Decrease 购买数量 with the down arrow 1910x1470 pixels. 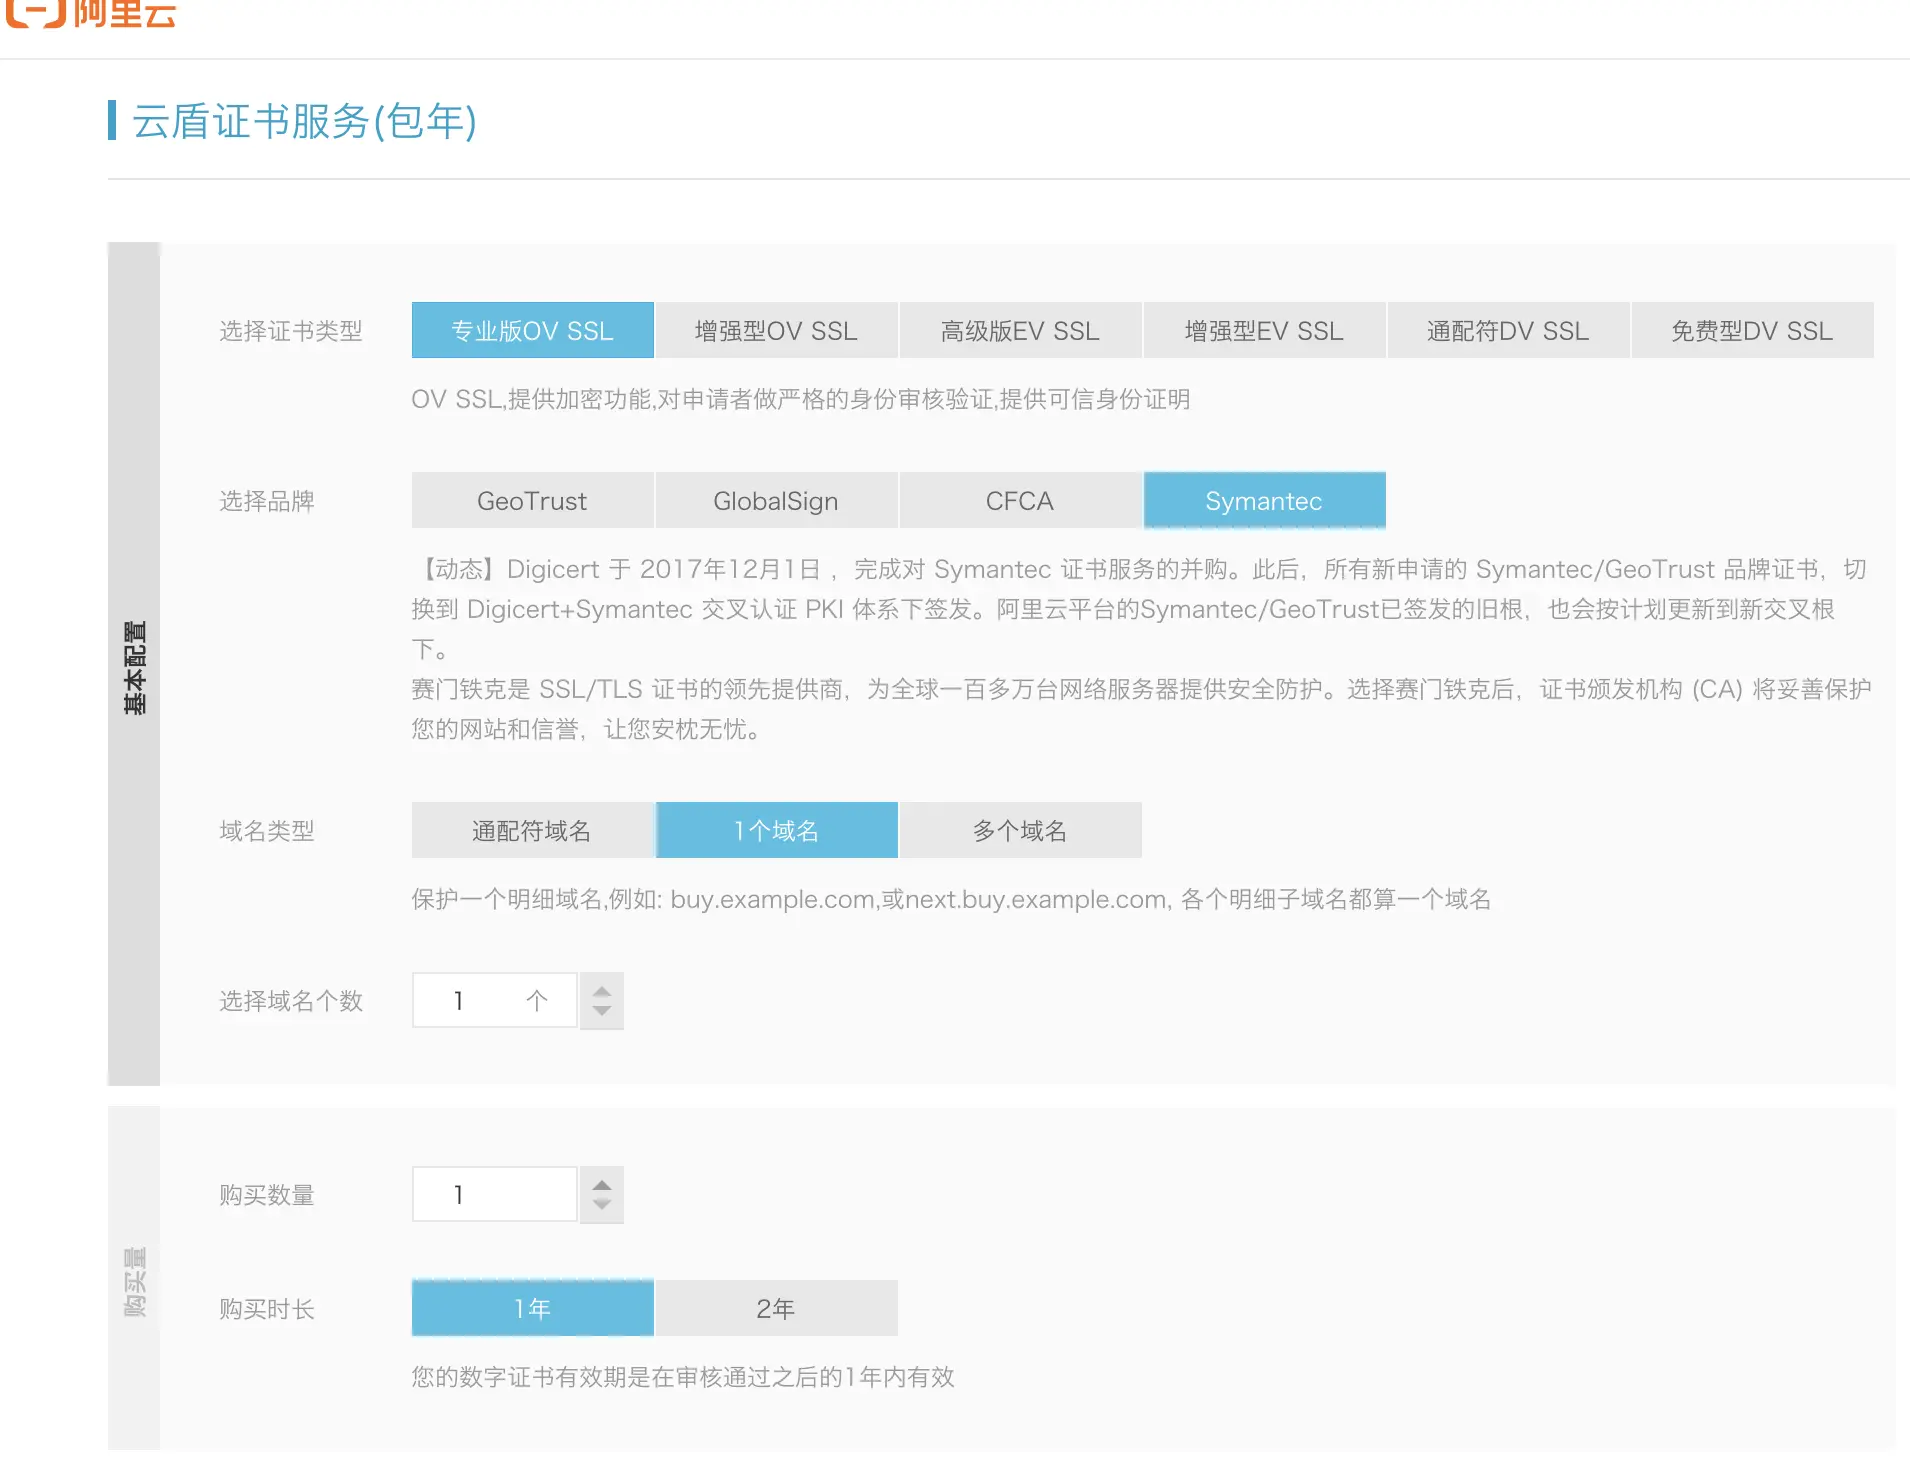pos(602,1204)
